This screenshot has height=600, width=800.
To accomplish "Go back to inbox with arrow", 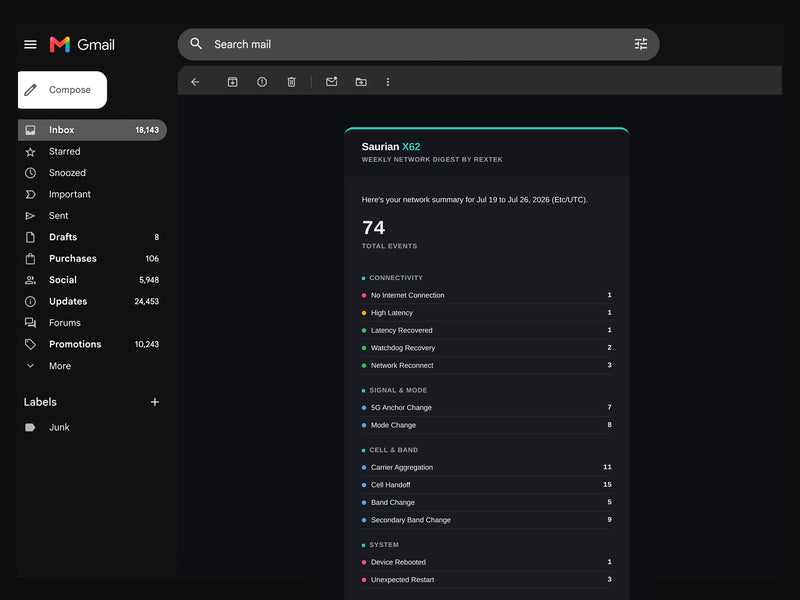I will tap(195, 82).
